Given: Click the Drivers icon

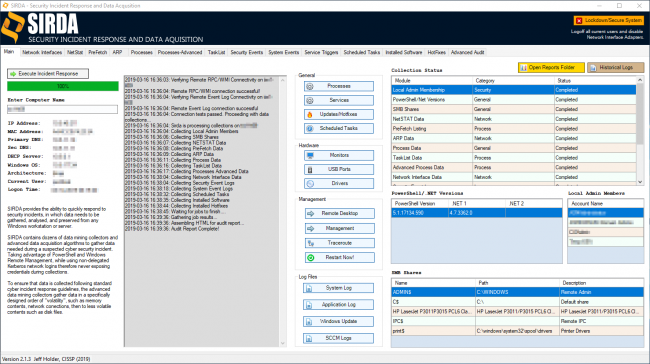Looking at the screenshot, I should (x=310, y=184).
